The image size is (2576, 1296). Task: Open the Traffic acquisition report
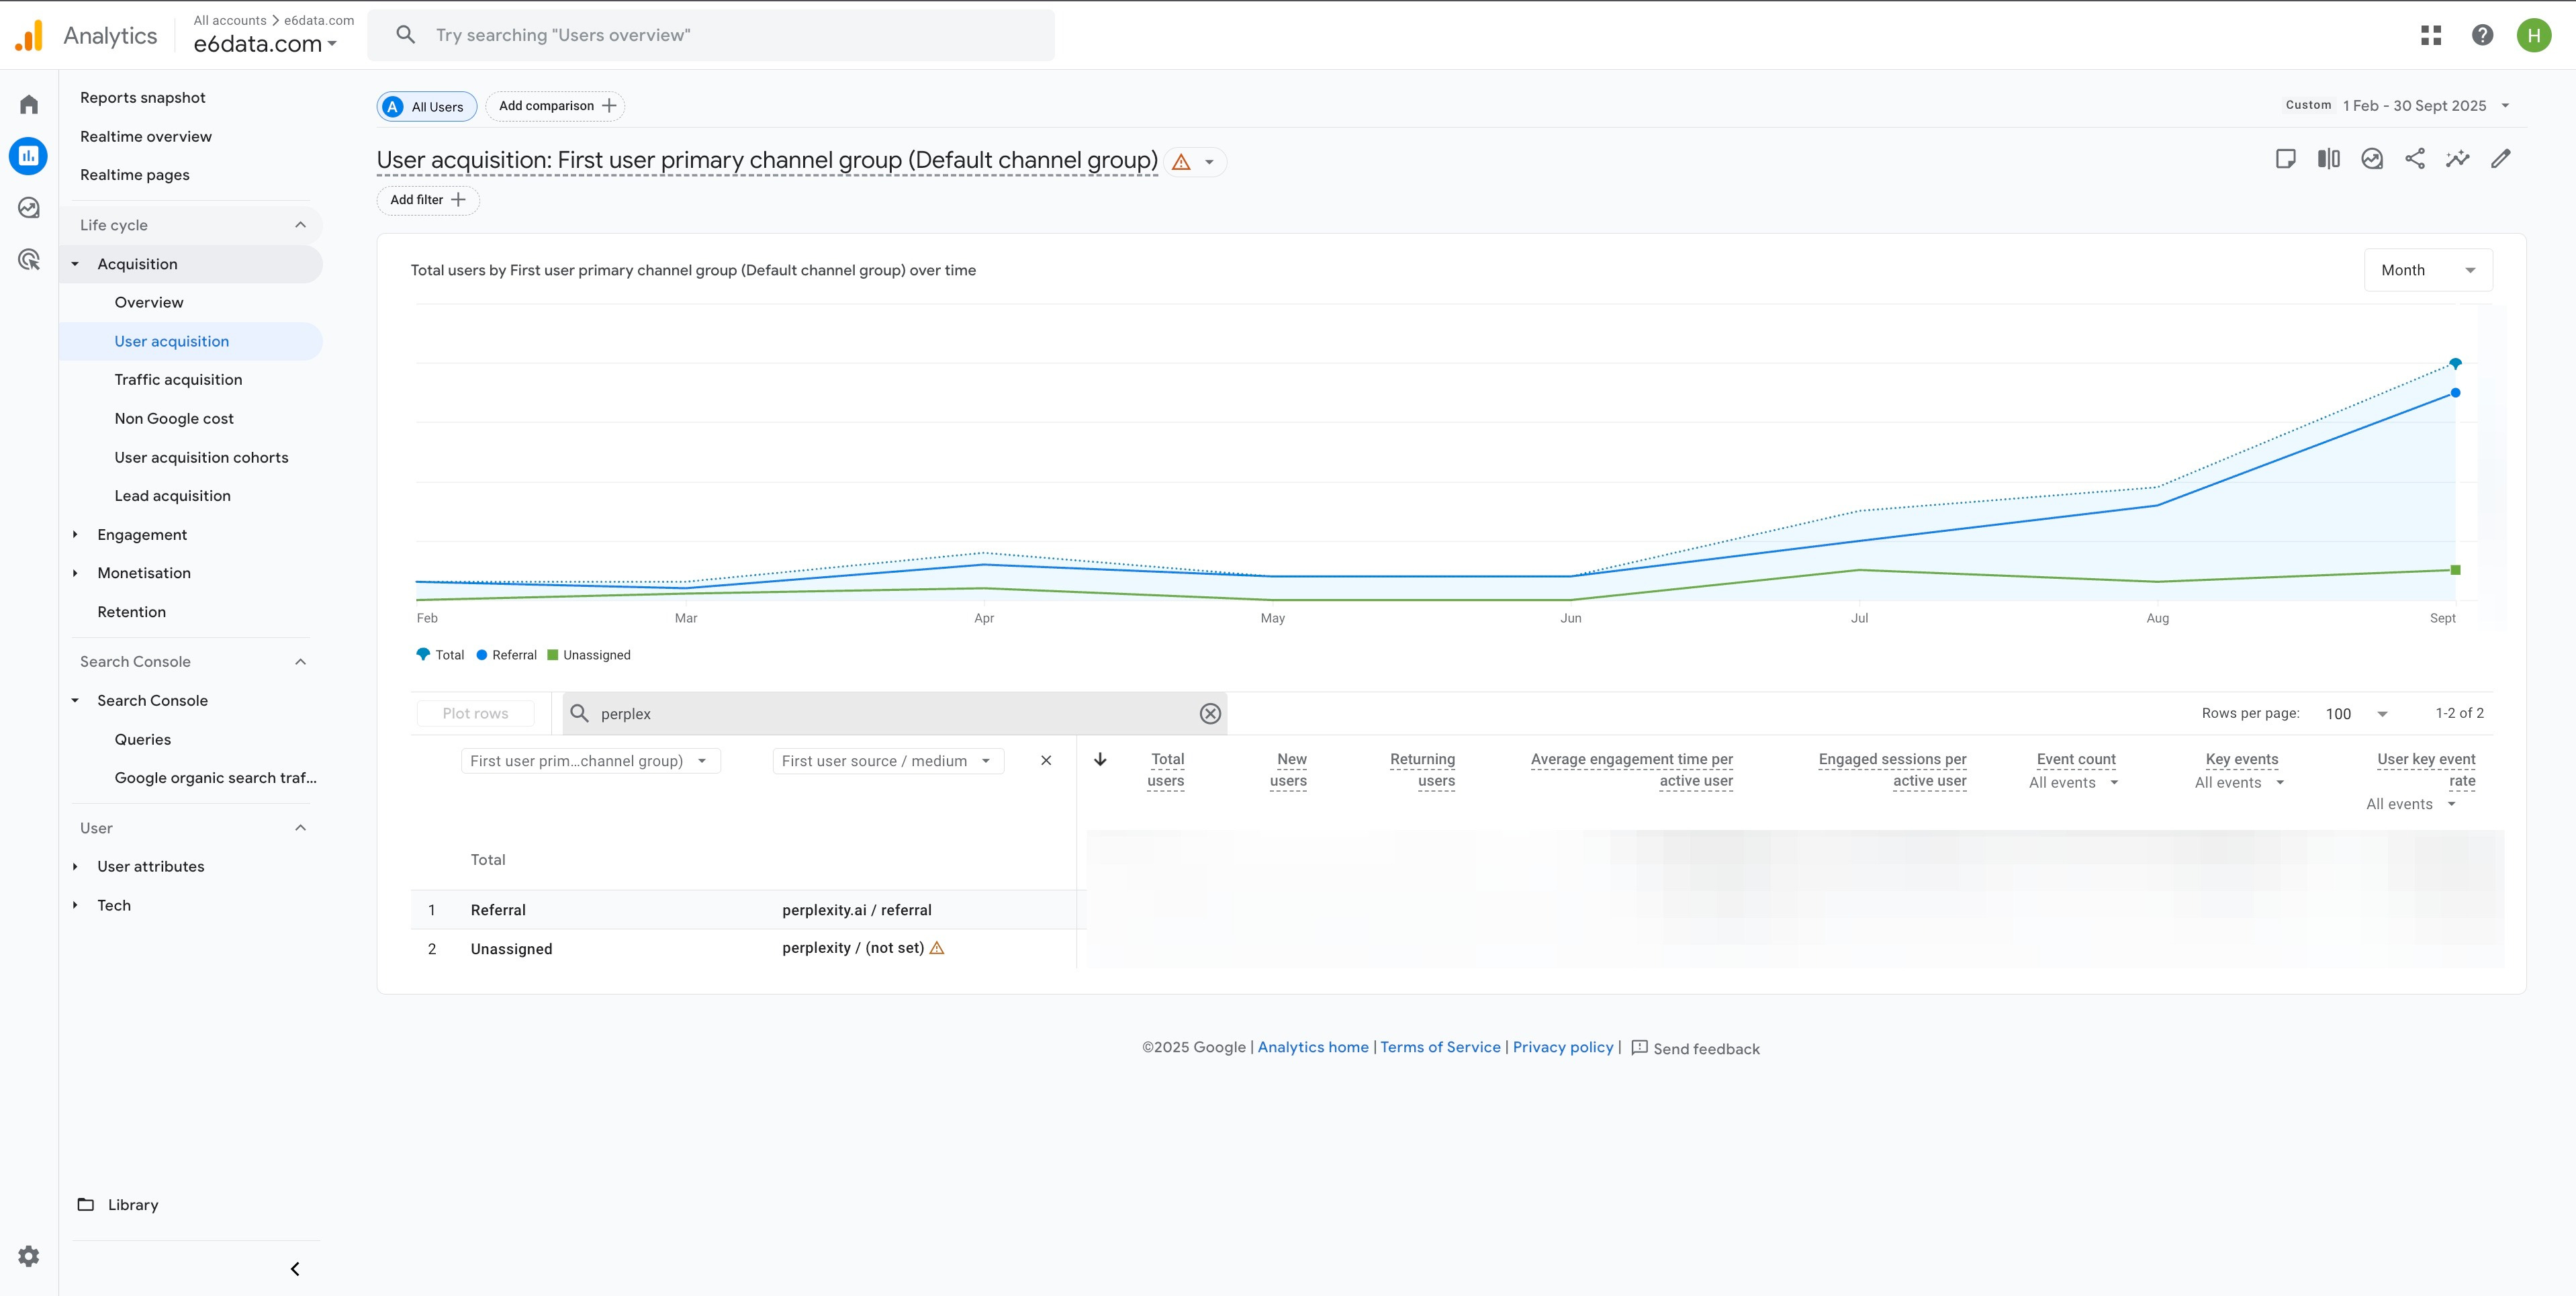point(178,380)
